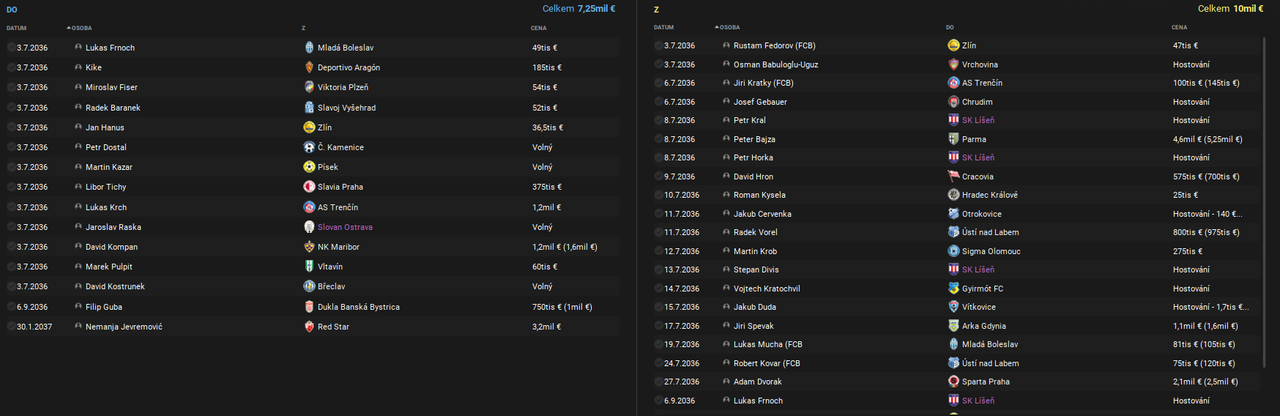Open SK Líšeň link in Petr Kral's row
1280x416 pixels.
[978, 120]
